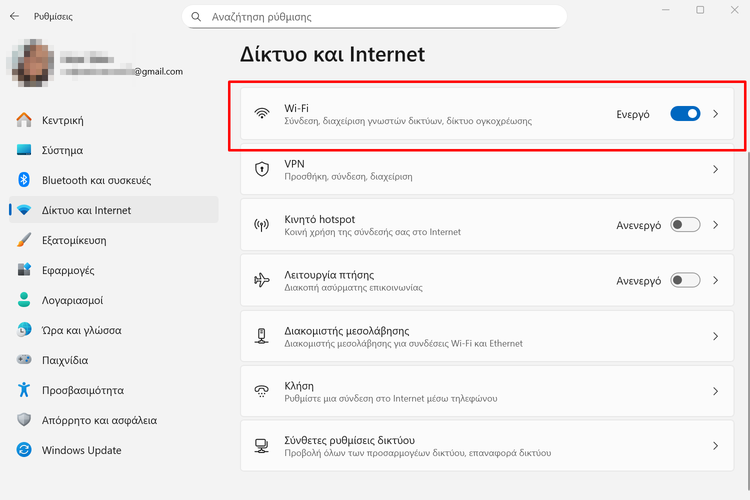Click the proxy server icon
The image size is (750, 500).
pyautogui.click(x=262, y=336)
